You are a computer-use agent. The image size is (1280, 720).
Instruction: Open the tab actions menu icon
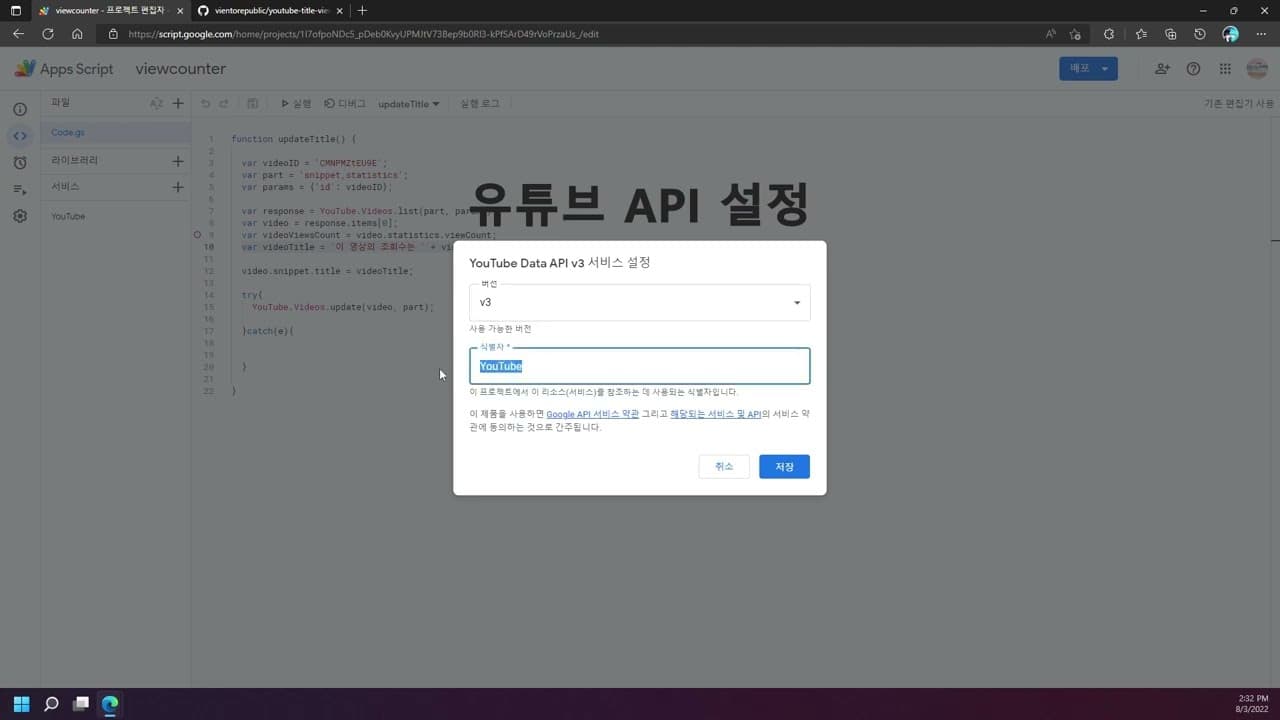[x=15, y=10]
